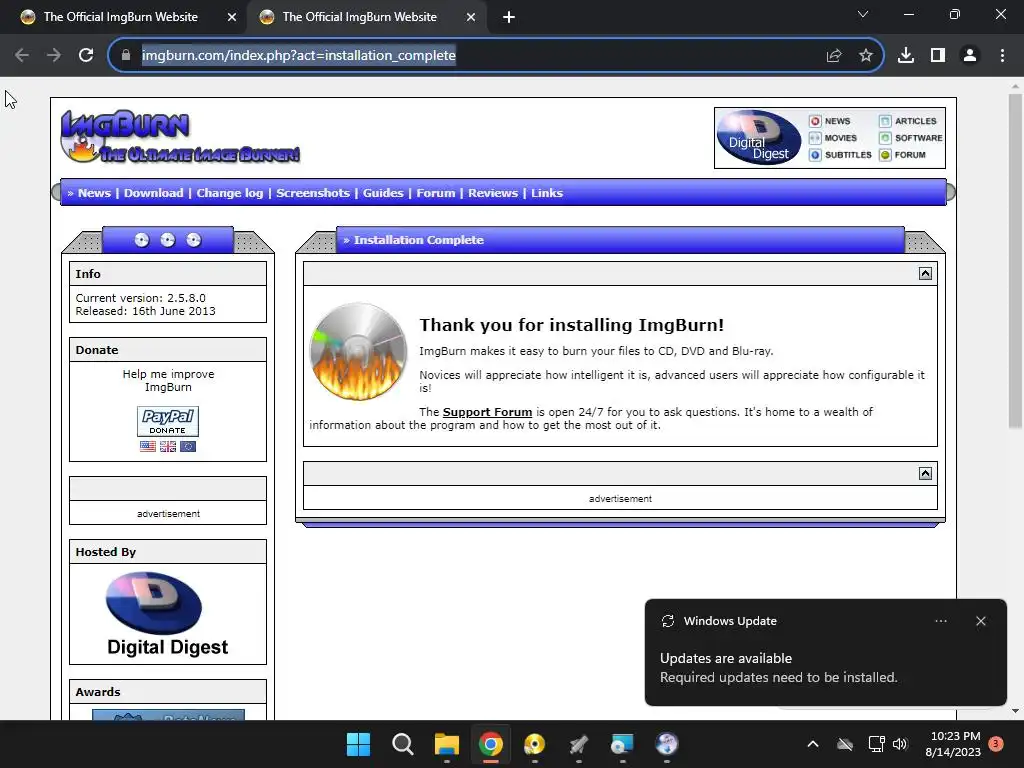Open the Chrome three-dot menu
1024x768 pixels.
coord(1002,55)
